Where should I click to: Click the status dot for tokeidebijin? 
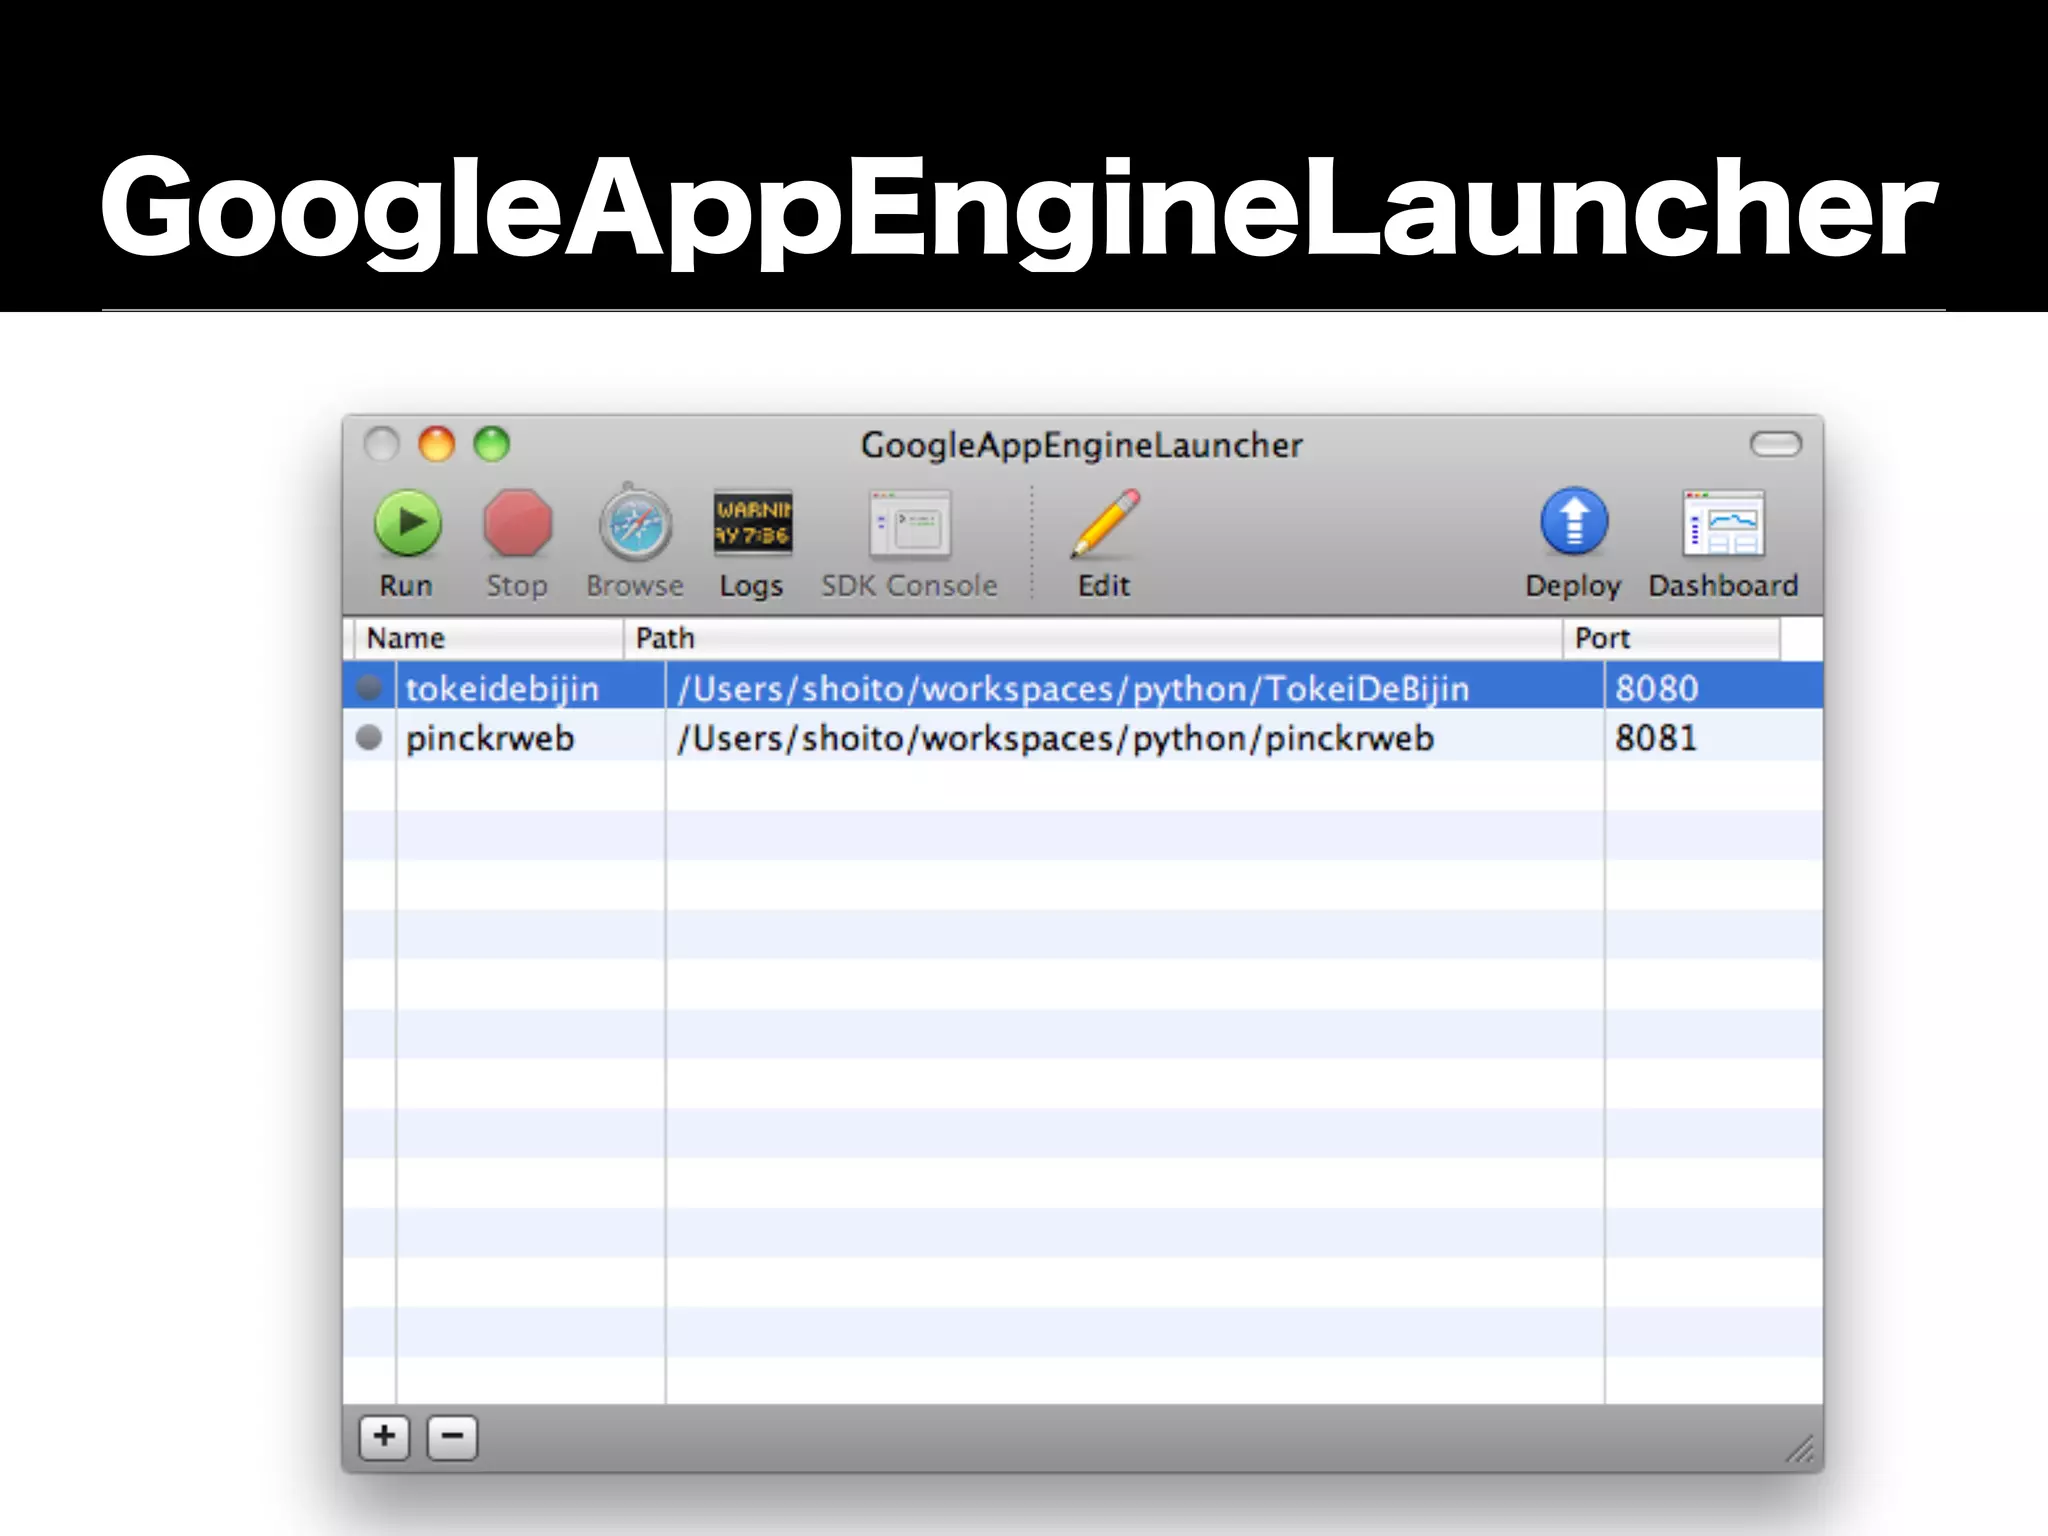(369, 687)
